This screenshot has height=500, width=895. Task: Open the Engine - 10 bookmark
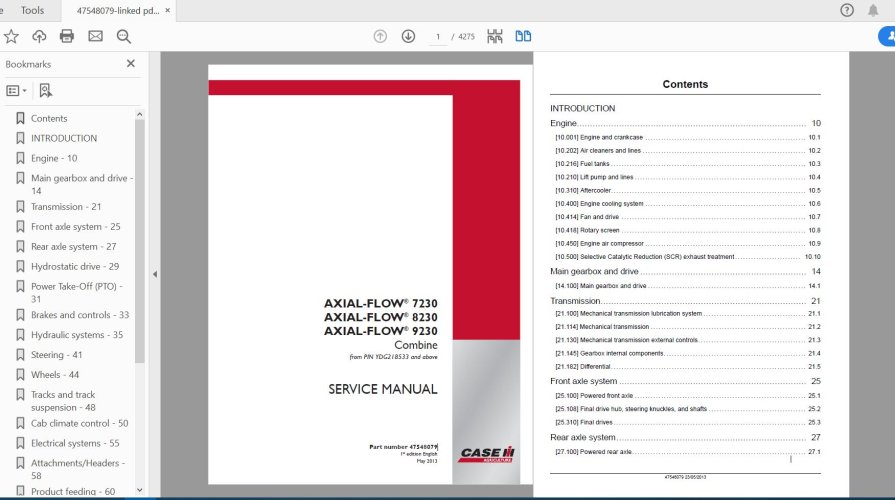point(54,158)
